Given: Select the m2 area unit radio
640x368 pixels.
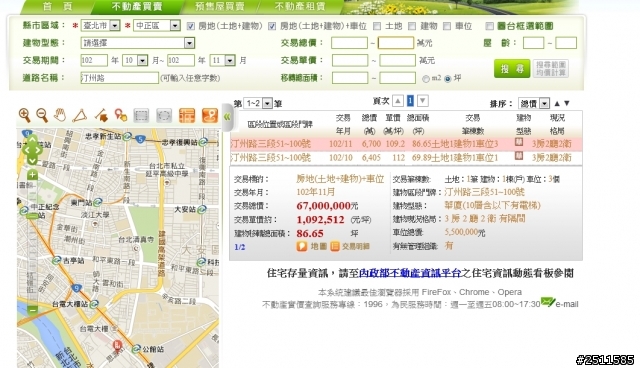Looking at the screenshot, I should 426,79.
